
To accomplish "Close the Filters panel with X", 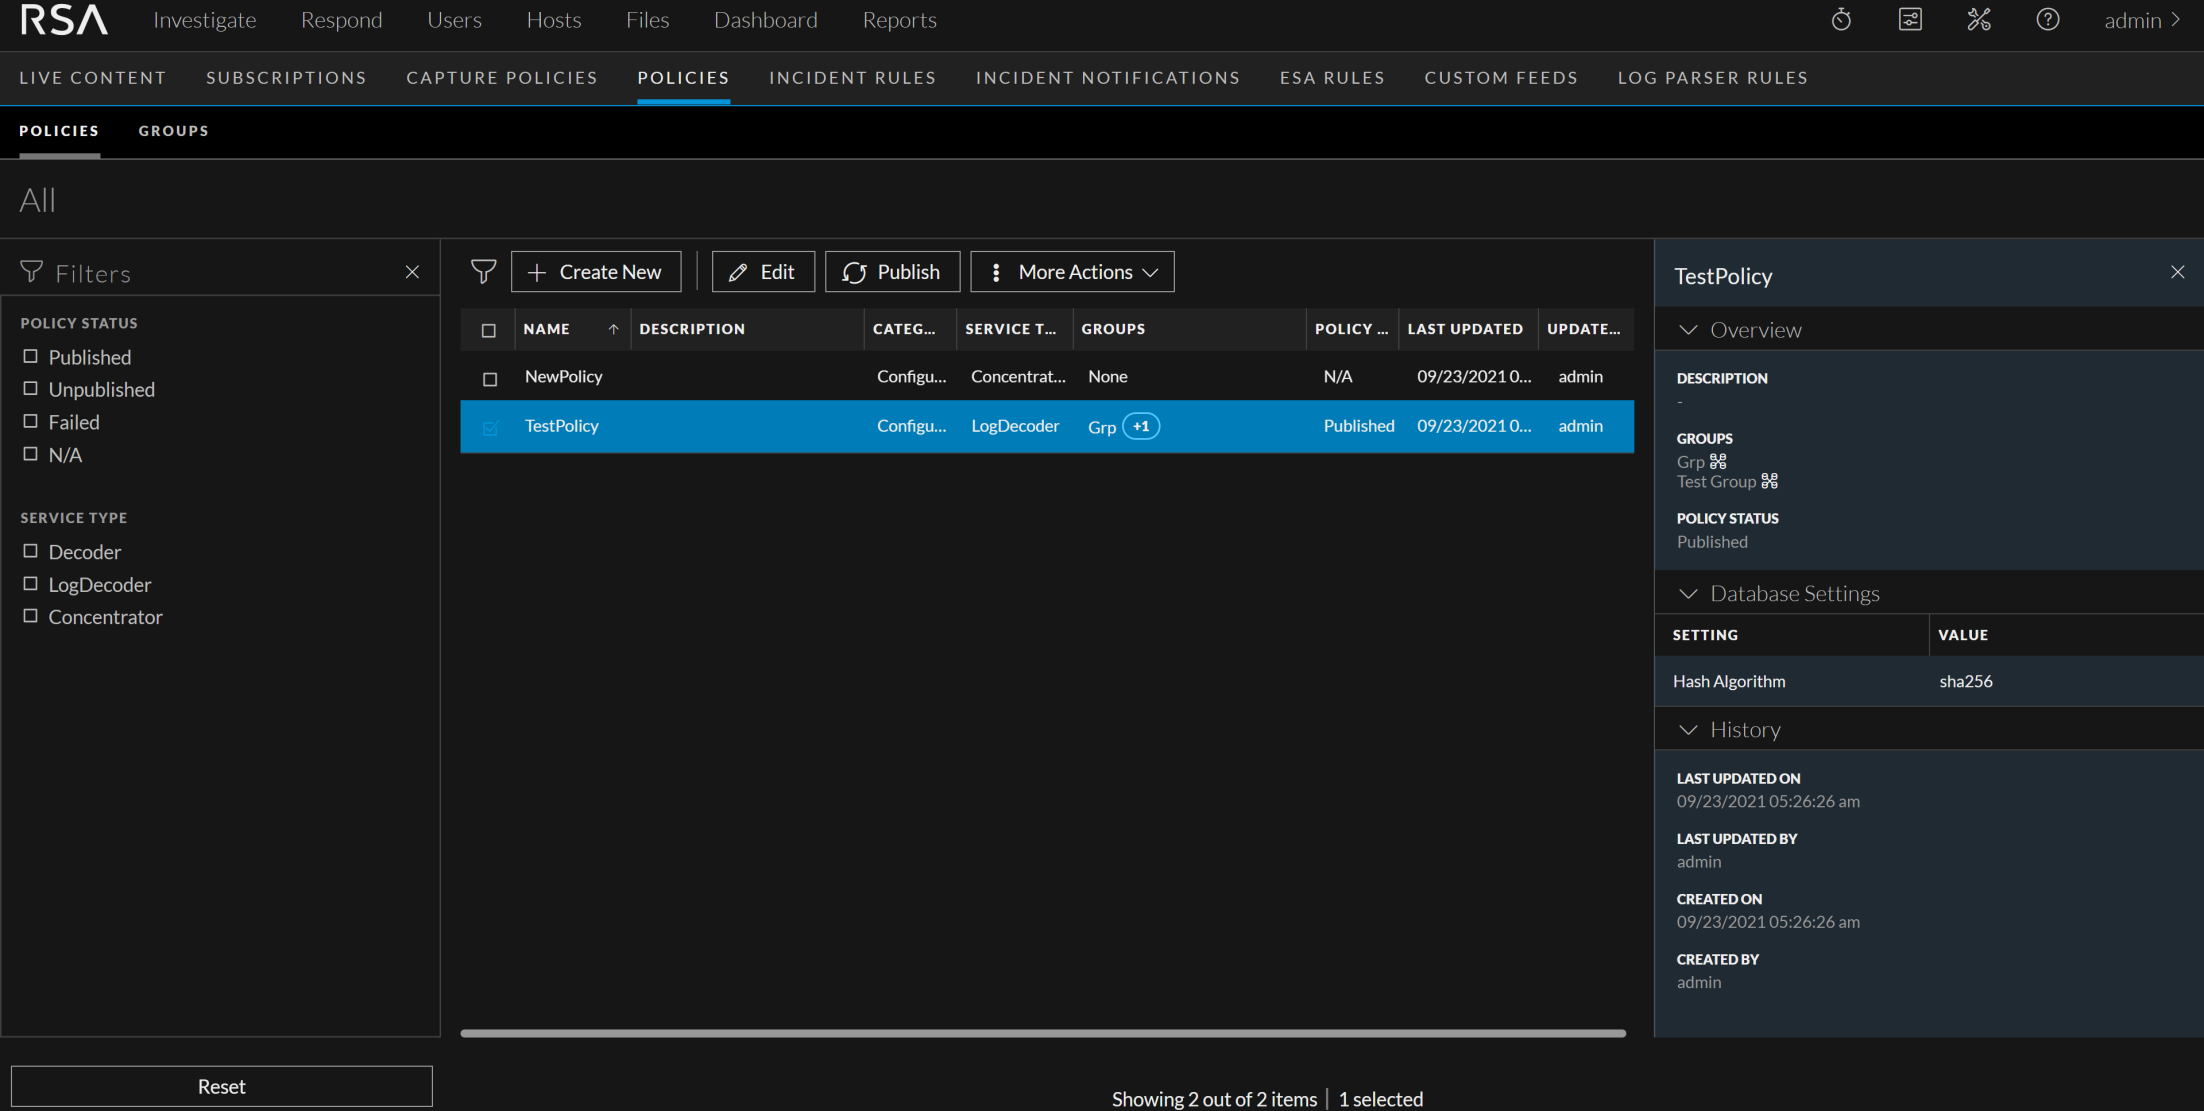I will pos(412,272).
